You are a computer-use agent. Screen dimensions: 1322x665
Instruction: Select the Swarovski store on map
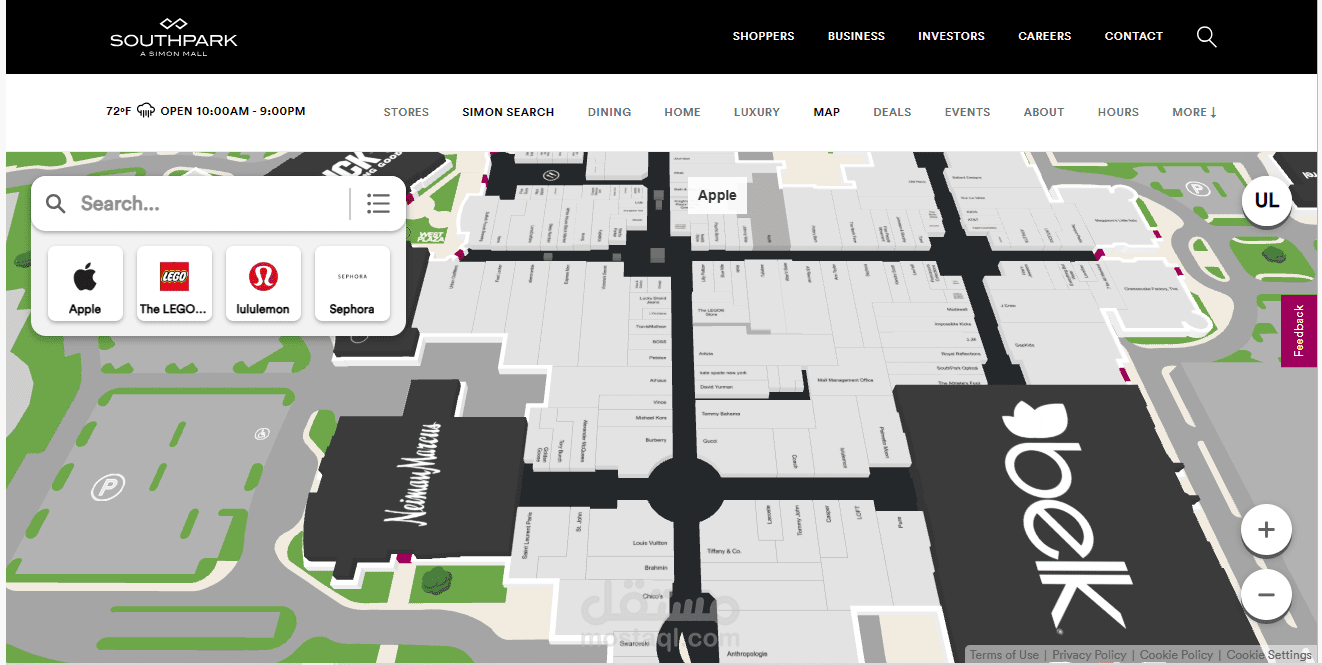coord(634,643)
